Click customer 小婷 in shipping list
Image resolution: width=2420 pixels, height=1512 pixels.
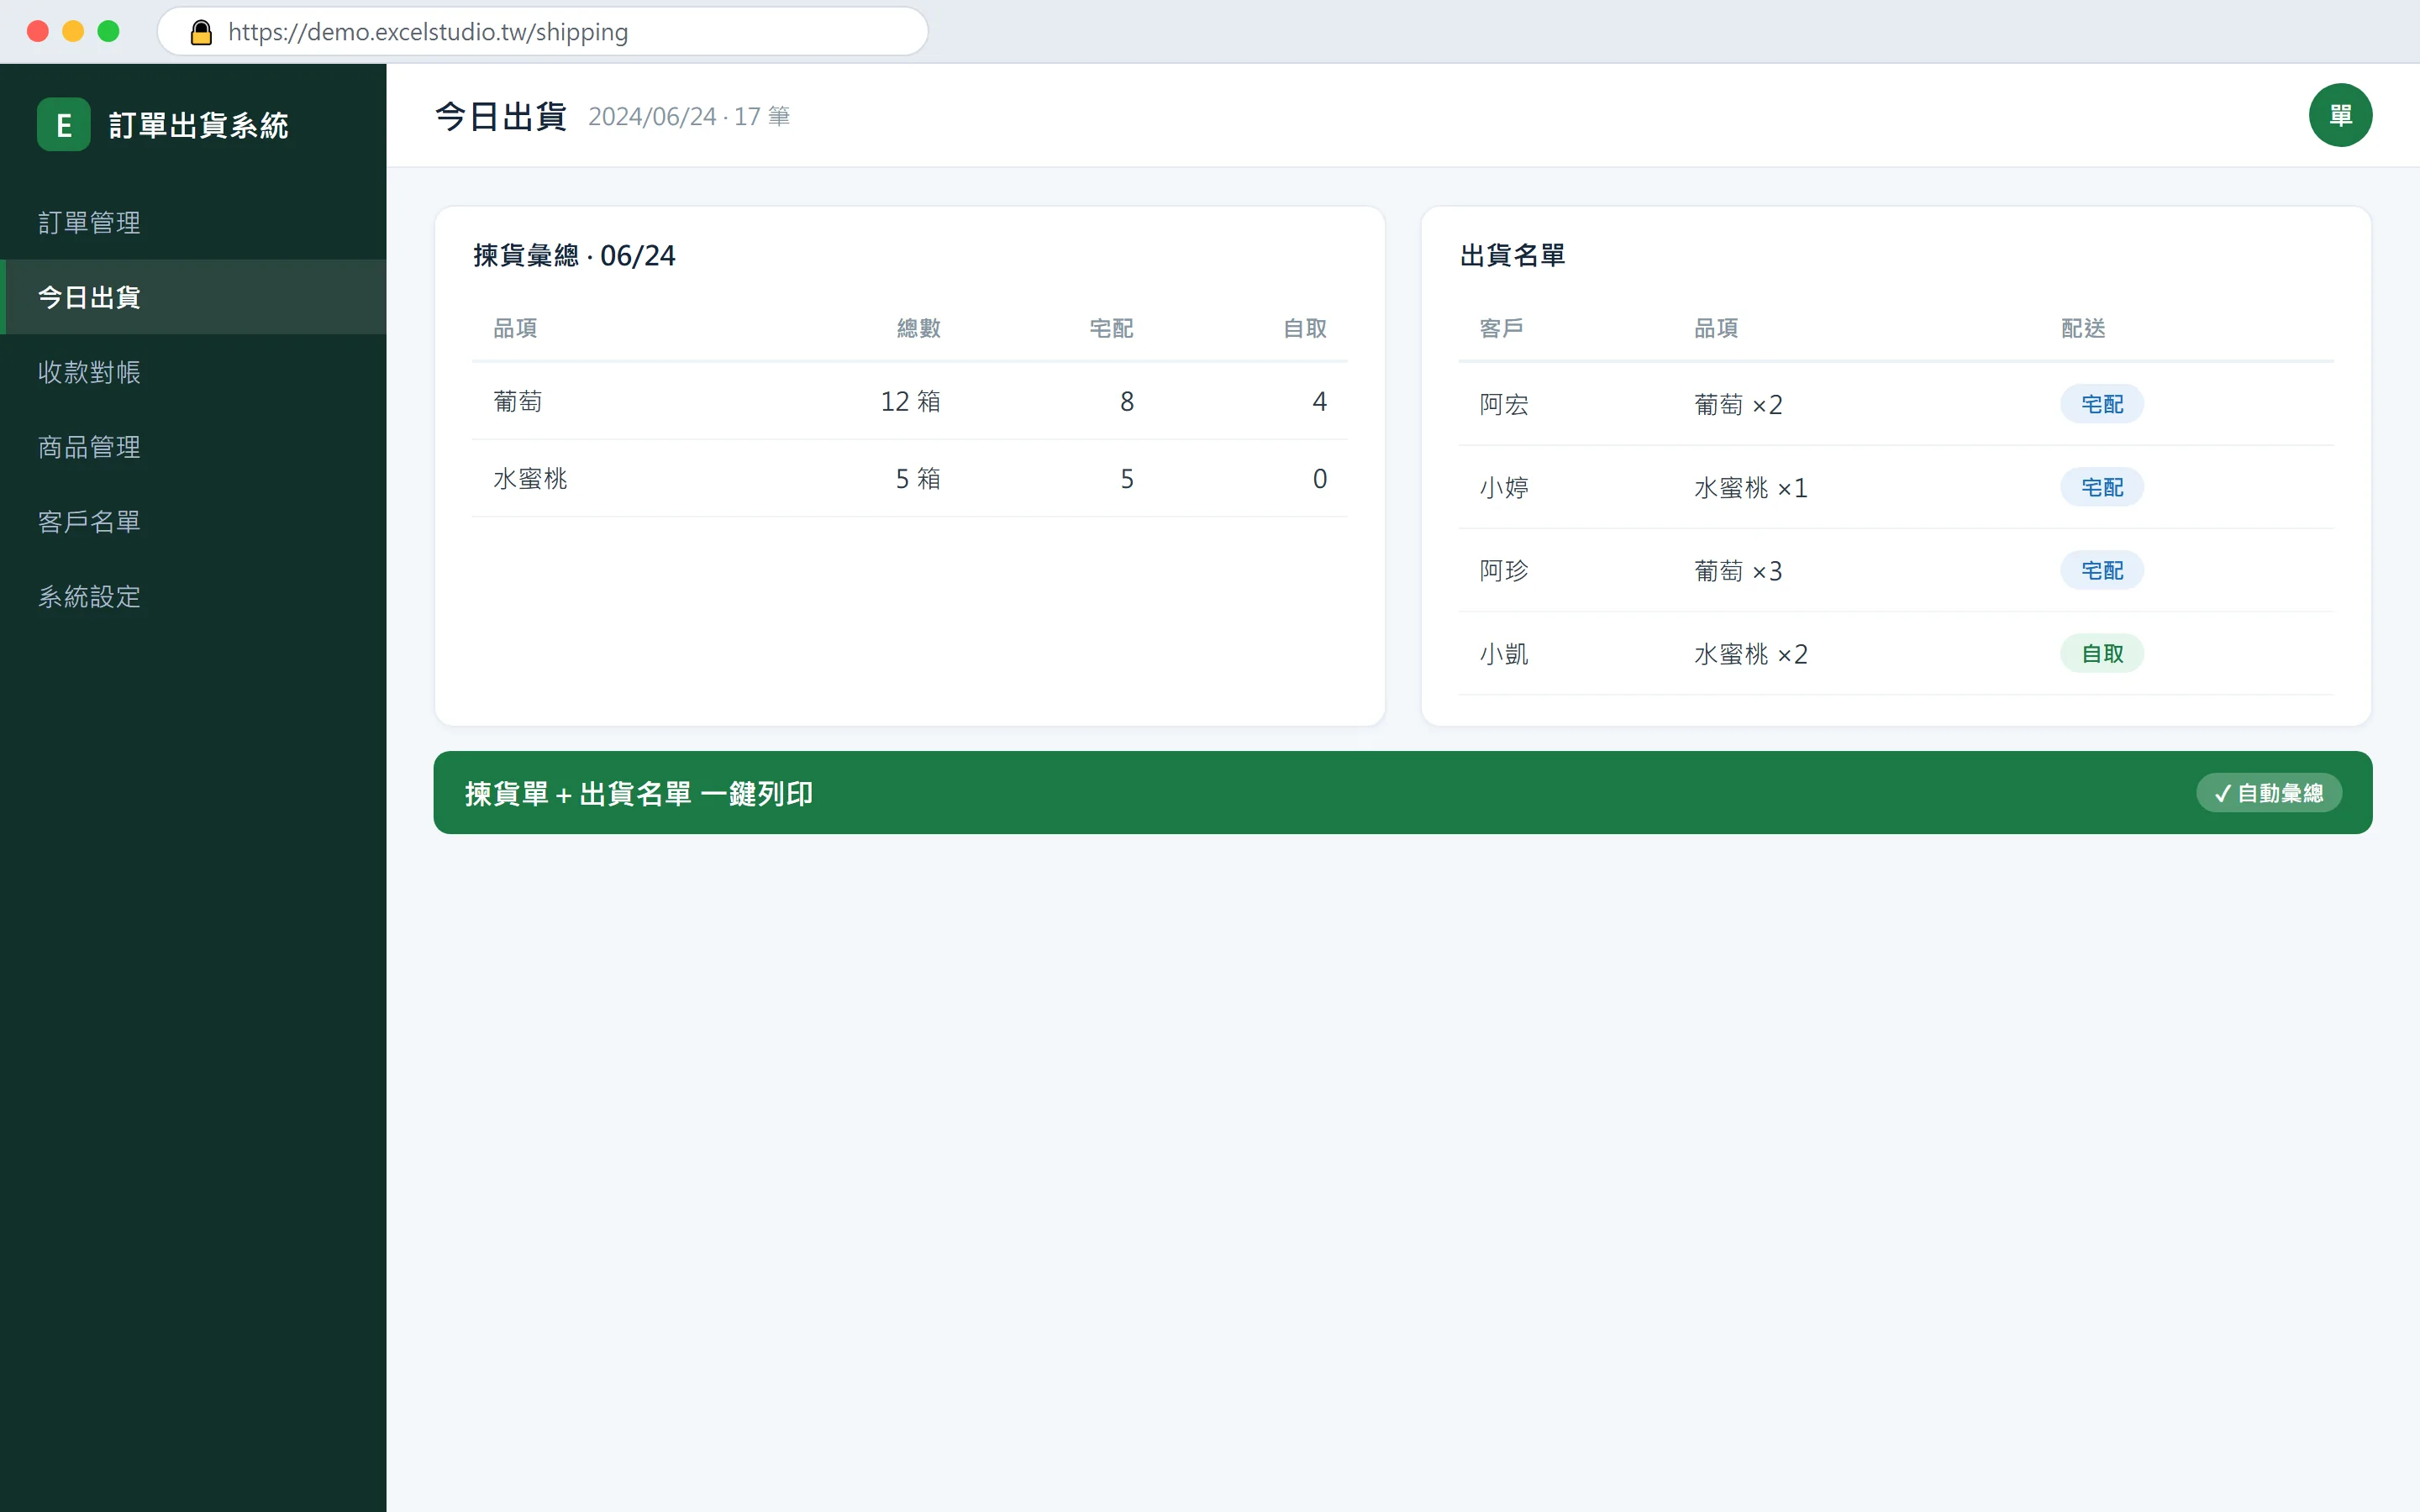point(1504,487)
